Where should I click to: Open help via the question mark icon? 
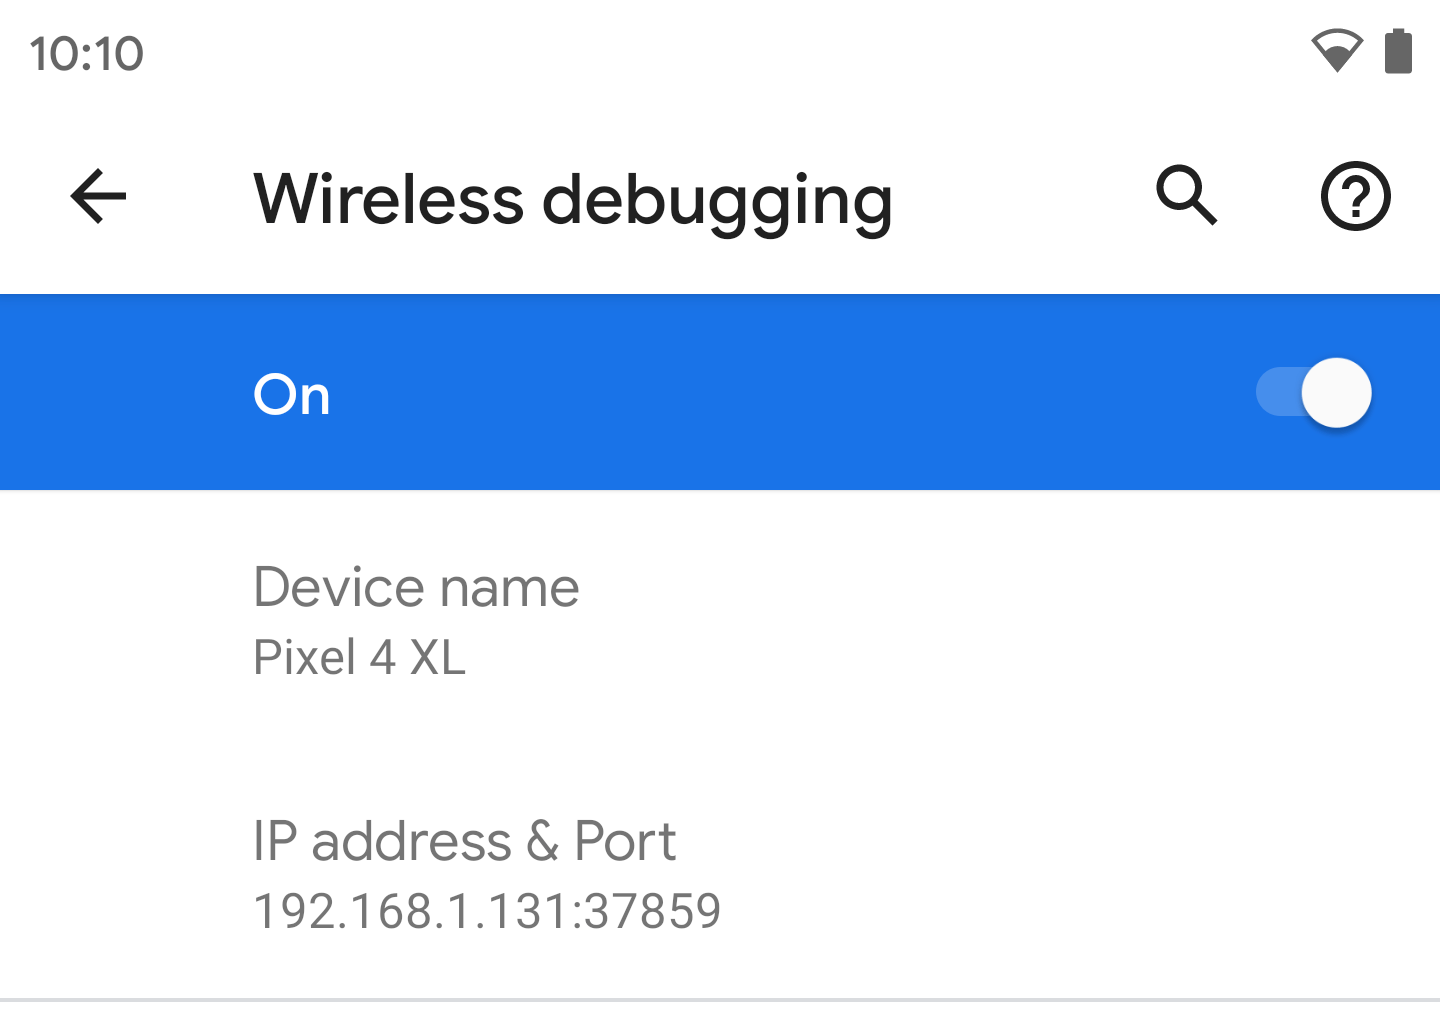pyautogui.click(x=1355, y=196)
